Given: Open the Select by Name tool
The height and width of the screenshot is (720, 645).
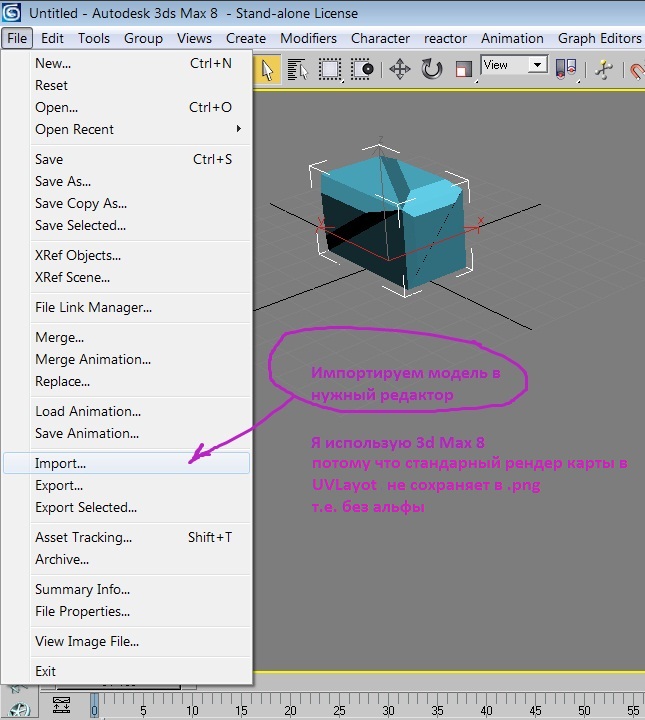Looking at the screenshot, I should [298, 69].
